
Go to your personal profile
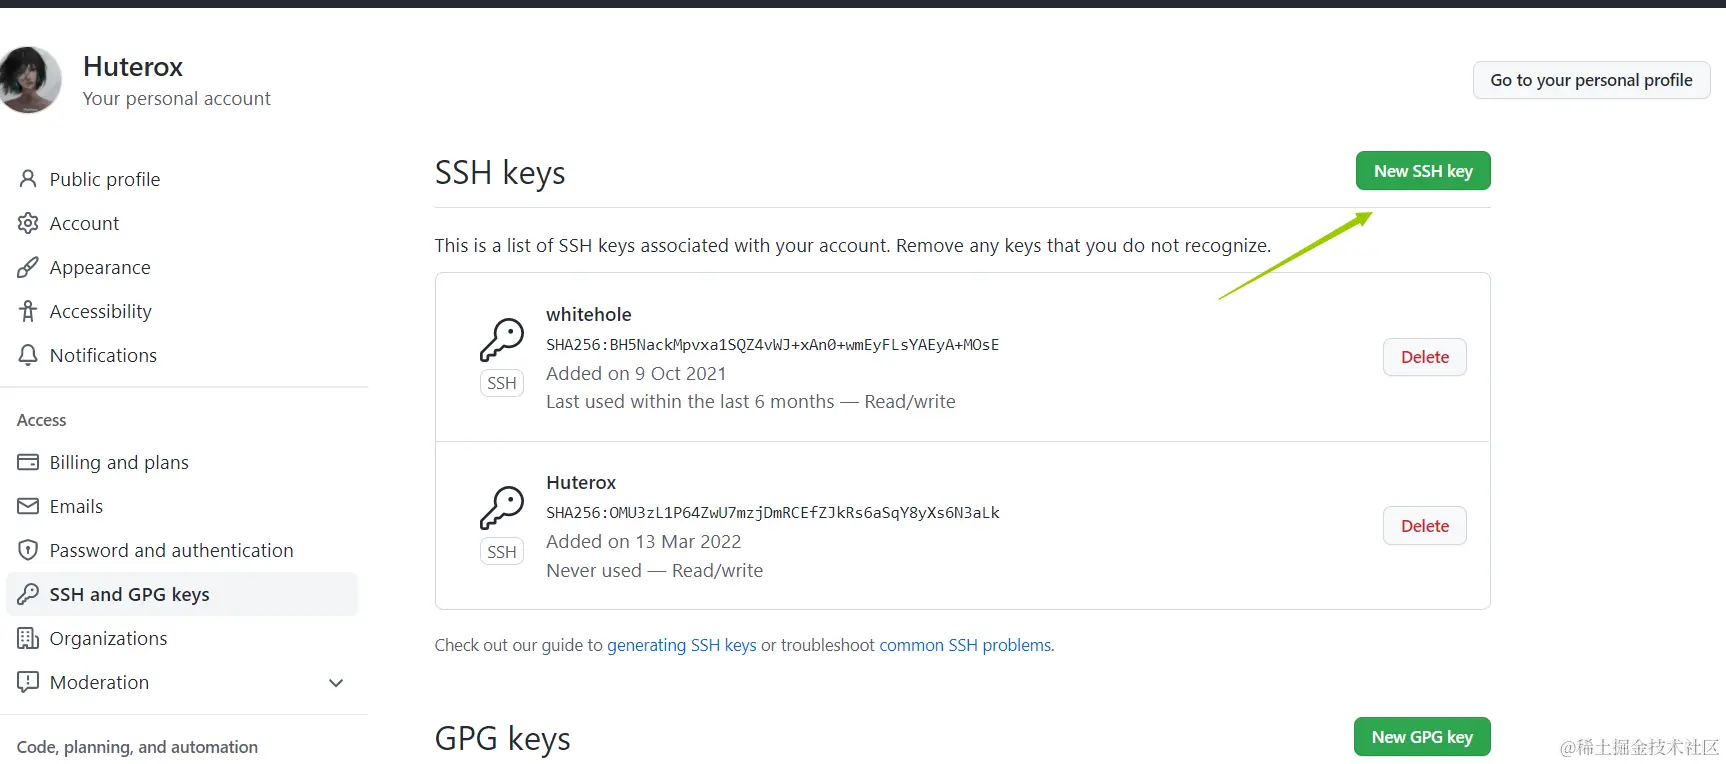pyautogui.click(x=1590, y=80)
